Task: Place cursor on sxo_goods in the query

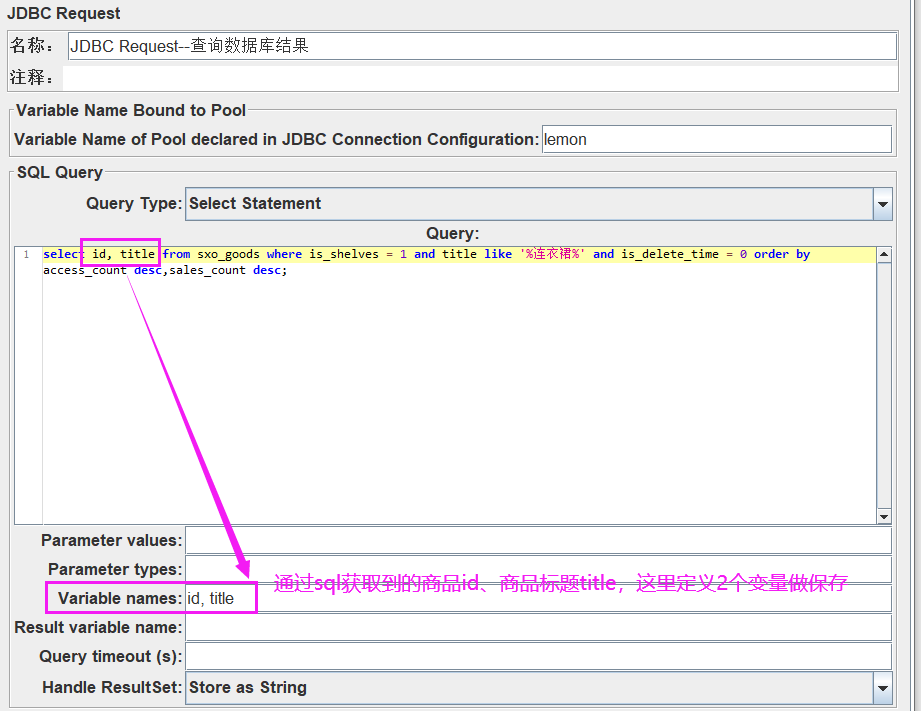Action: click(x=228, y=254)
